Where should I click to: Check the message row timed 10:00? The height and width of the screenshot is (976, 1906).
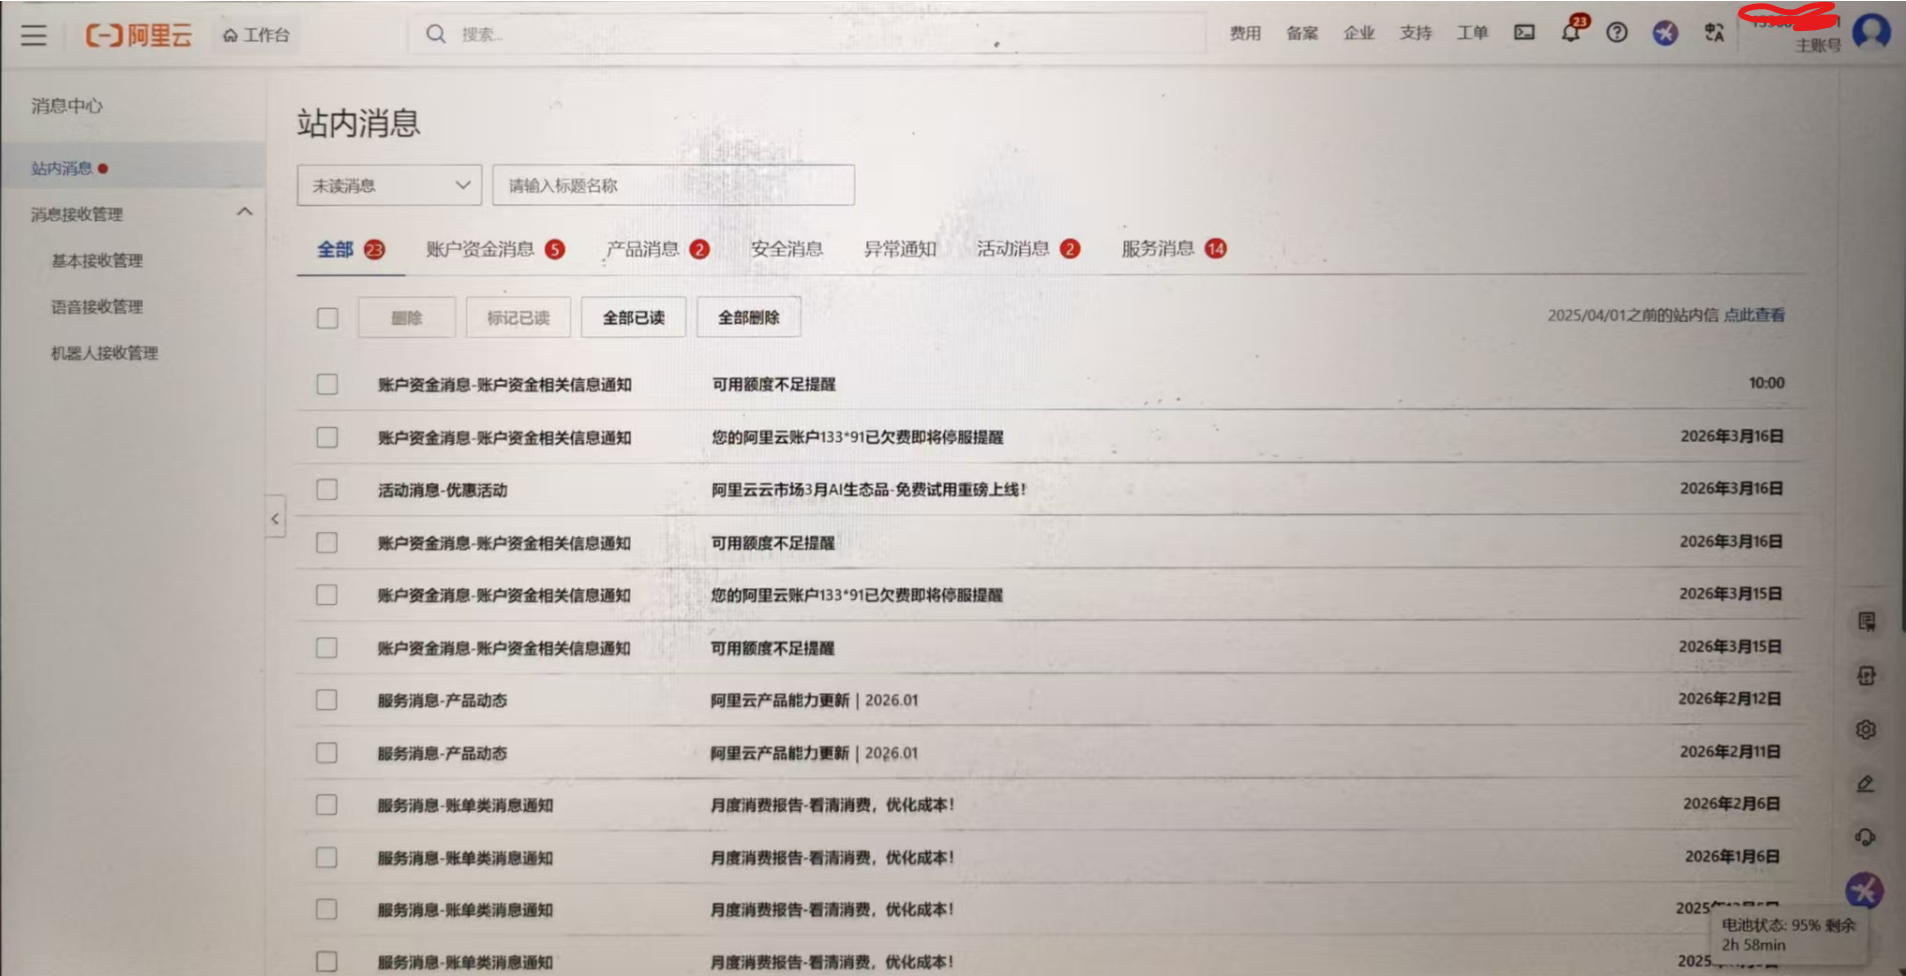click(x=327, y=384)
